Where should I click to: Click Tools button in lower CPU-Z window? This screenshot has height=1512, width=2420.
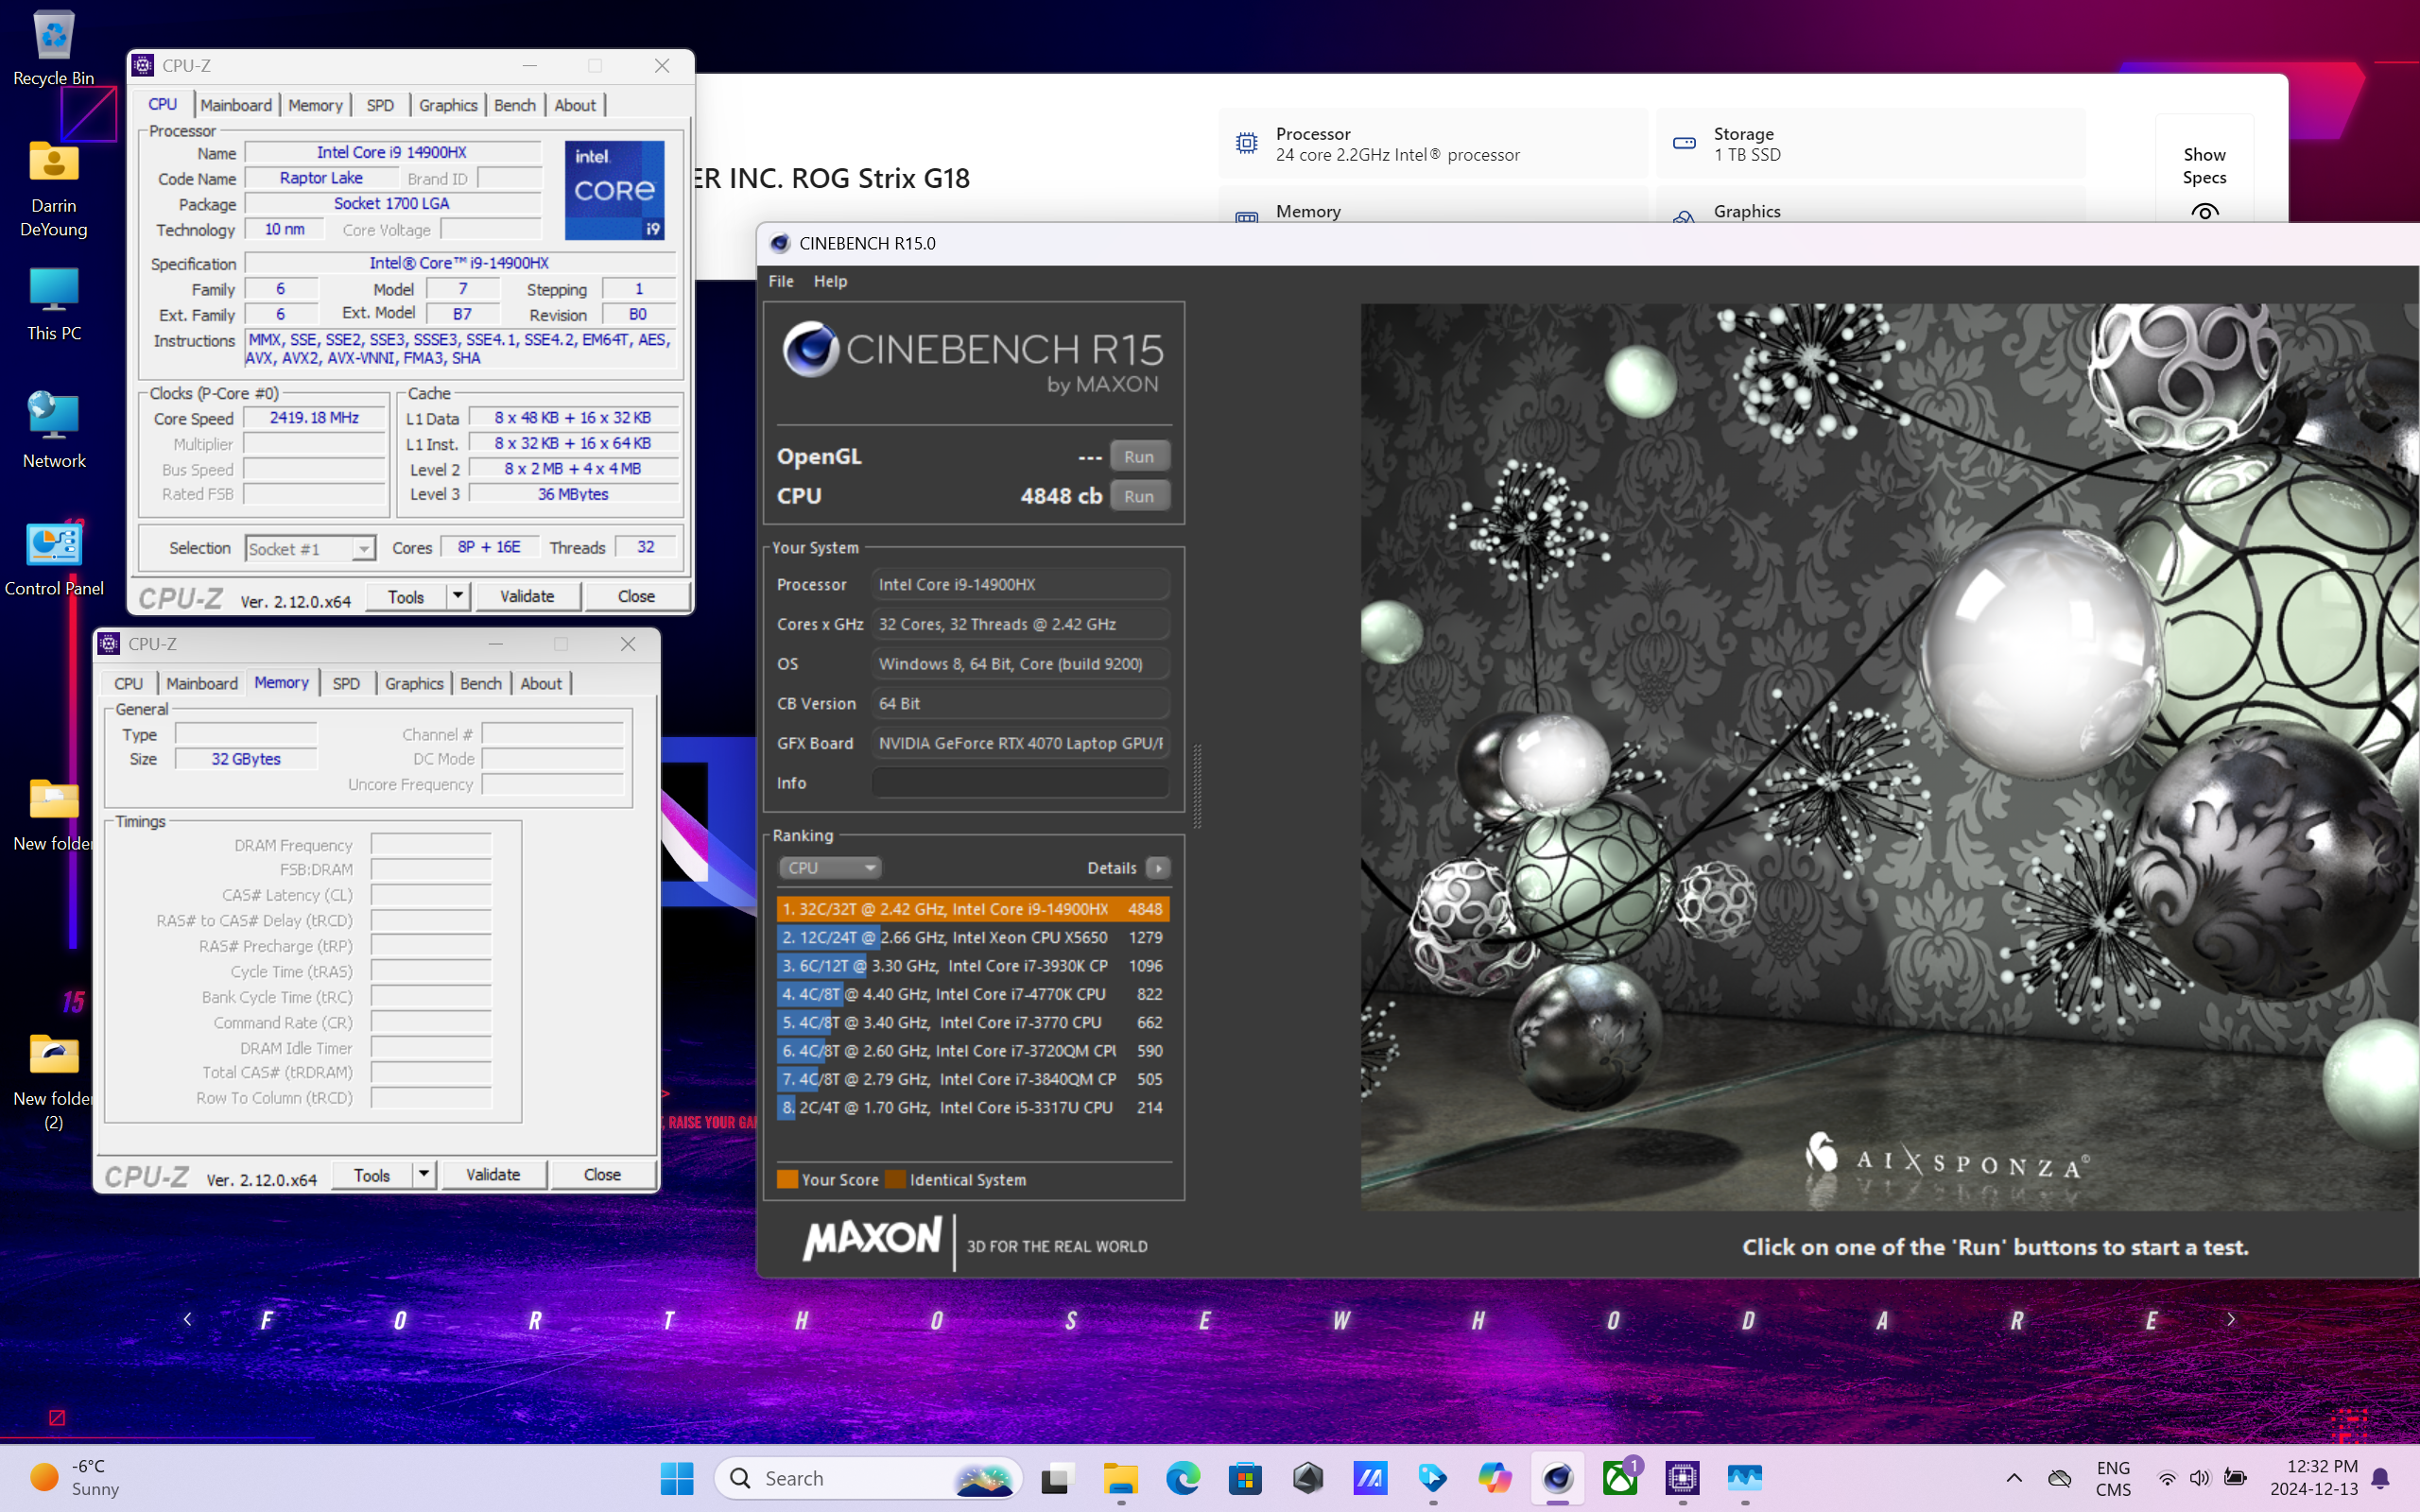click(x=372, y=1174)
